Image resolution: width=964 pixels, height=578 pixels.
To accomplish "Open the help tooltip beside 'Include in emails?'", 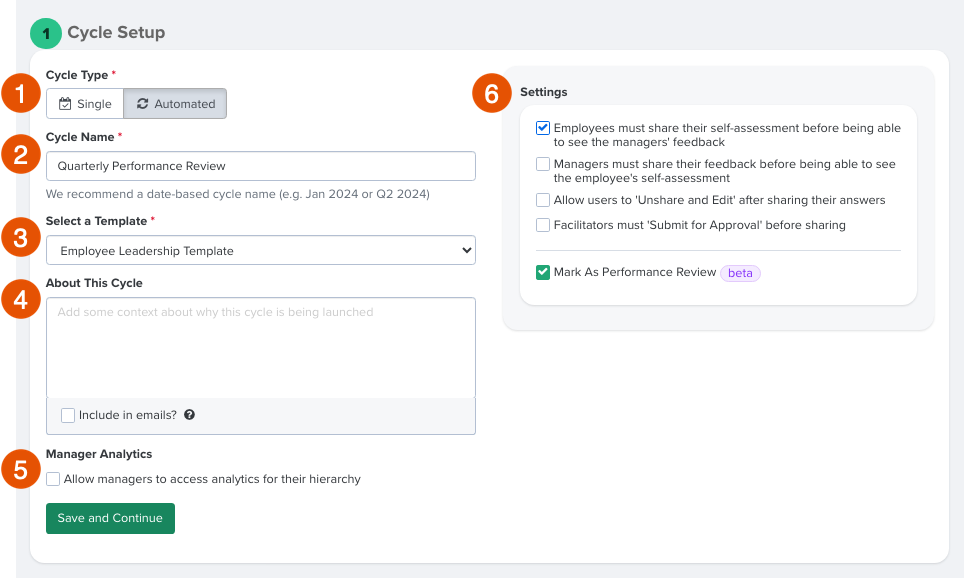I will (x=189, y=414).
